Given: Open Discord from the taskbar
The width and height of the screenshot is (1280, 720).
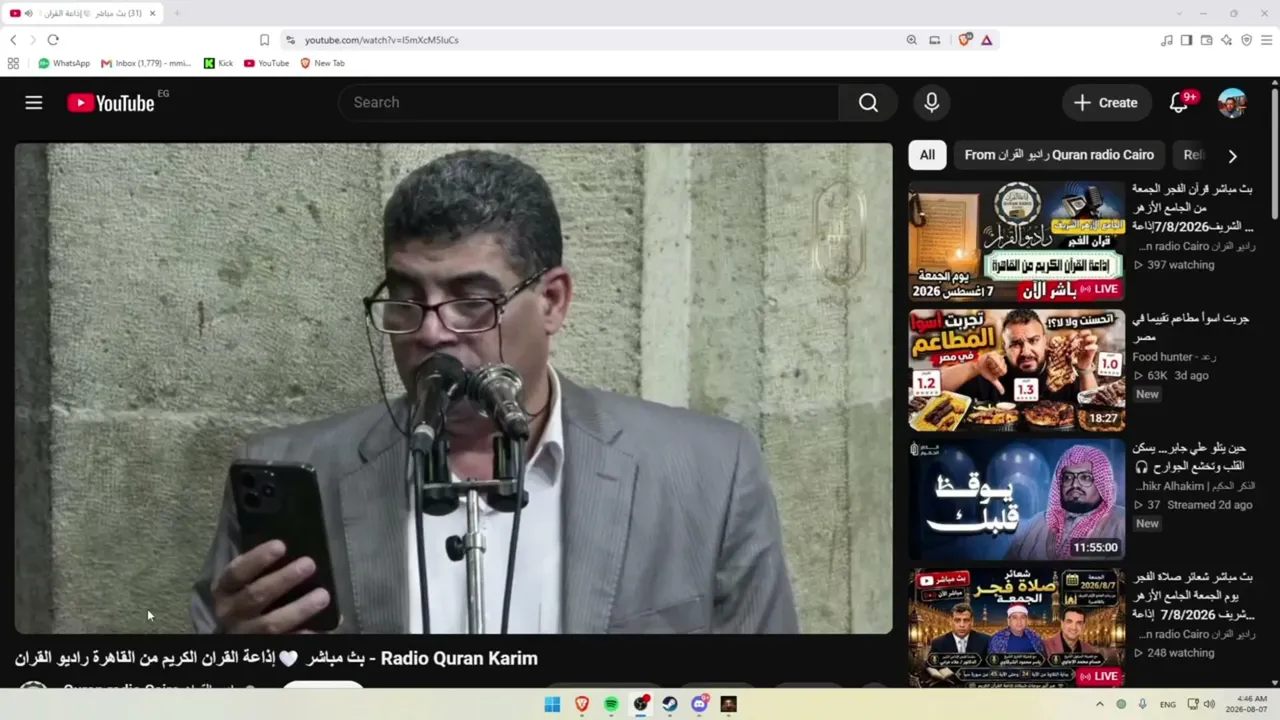Looking at the screenshot, I should coord(700,704).
